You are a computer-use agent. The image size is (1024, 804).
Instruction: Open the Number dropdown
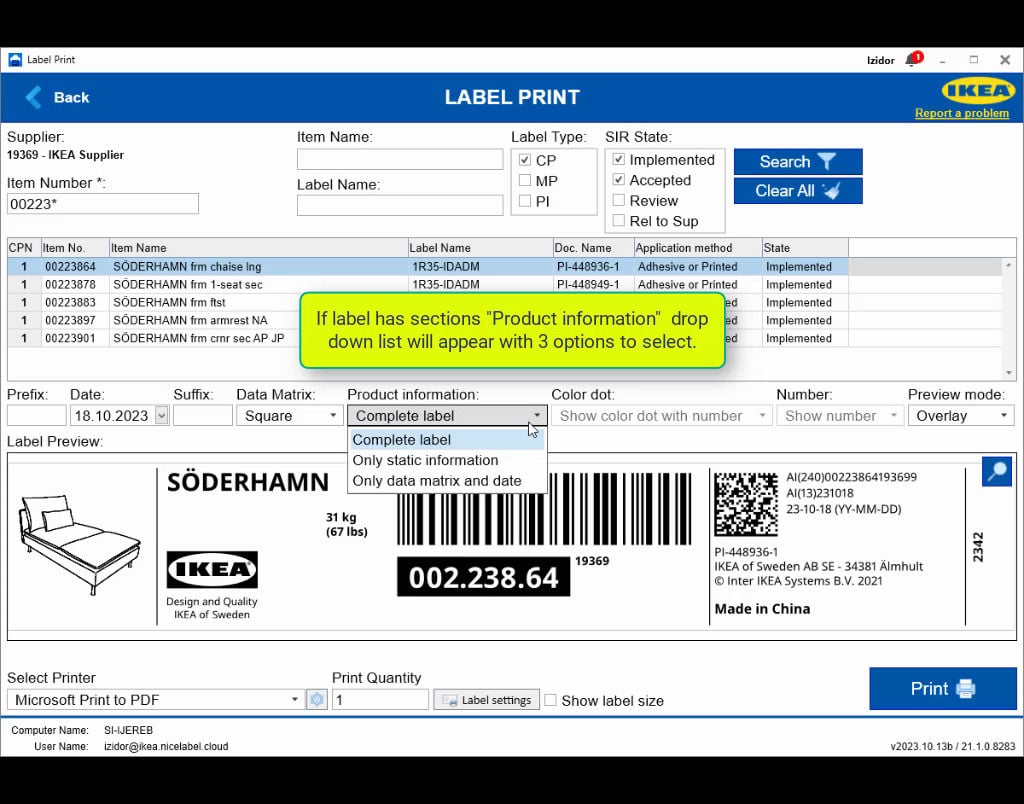pyautogui.click(x=840, y=415)
